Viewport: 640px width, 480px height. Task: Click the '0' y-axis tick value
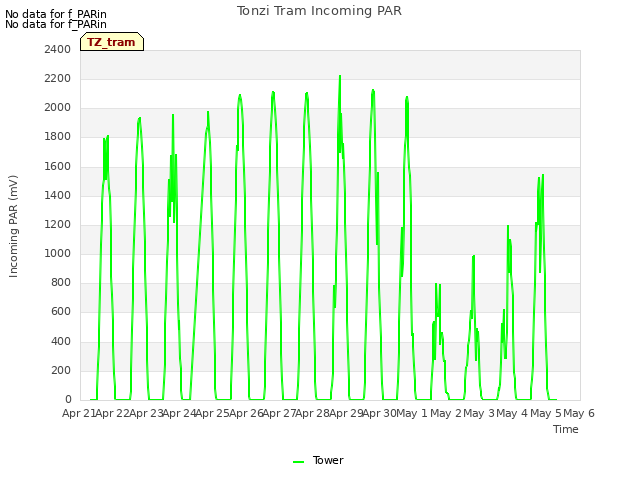[x=68, y=400]
